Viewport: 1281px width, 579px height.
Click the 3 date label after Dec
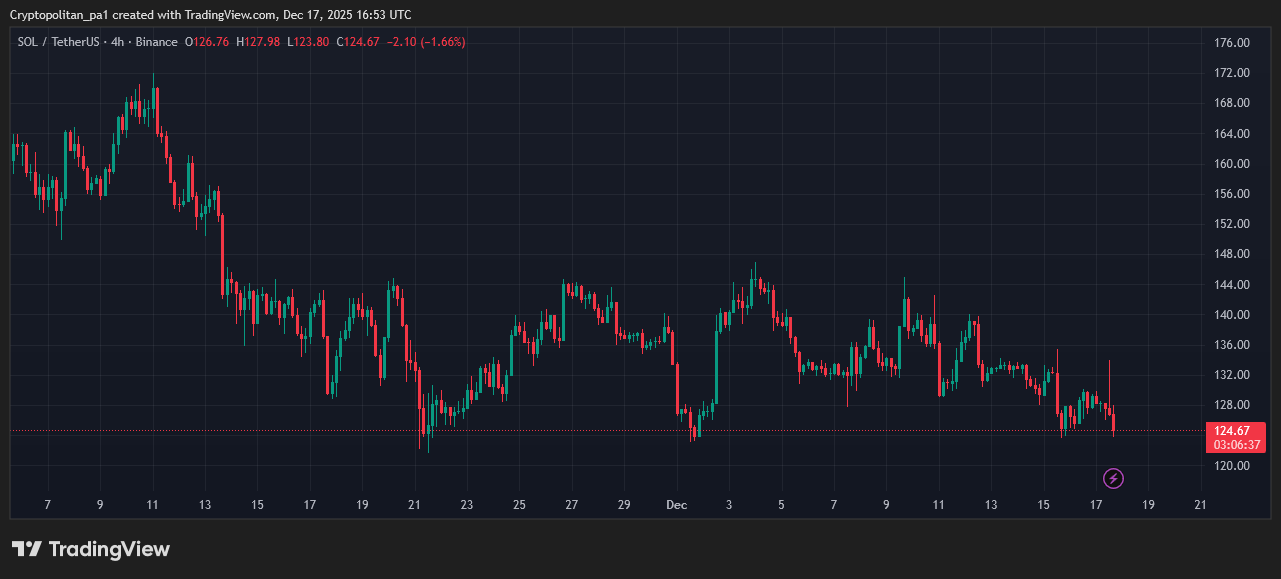[729, 505]
